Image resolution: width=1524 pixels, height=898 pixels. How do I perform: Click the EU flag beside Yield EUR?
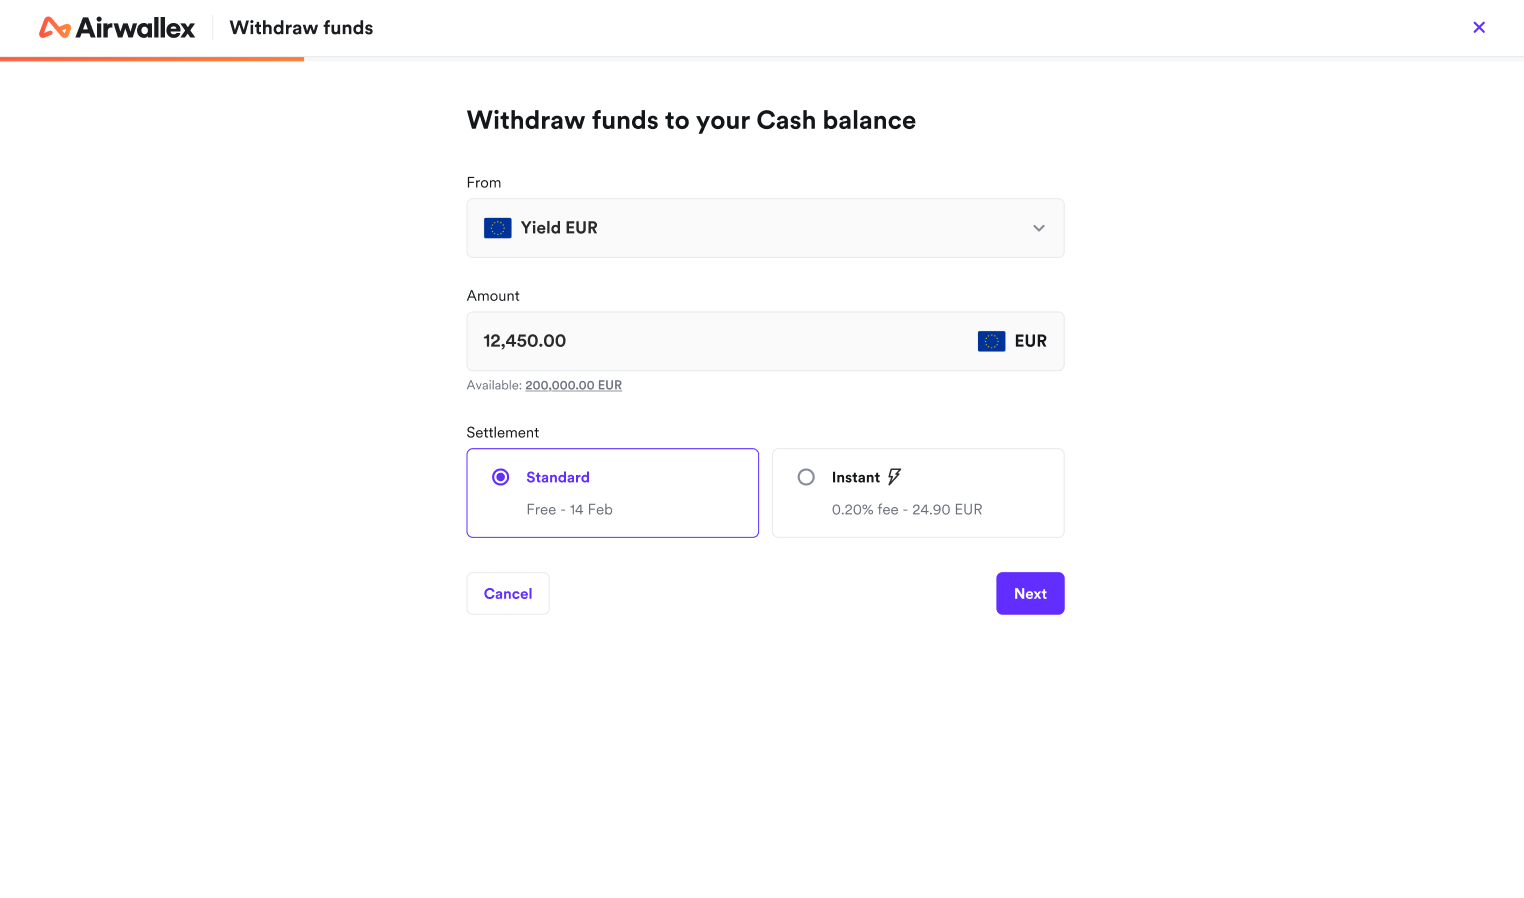pos(498,228)
